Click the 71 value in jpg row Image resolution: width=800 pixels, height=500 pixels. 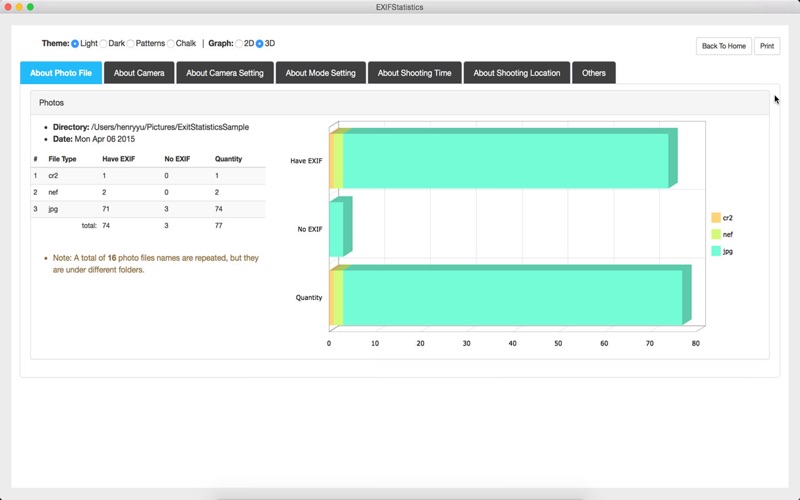(x=106, y=209)
